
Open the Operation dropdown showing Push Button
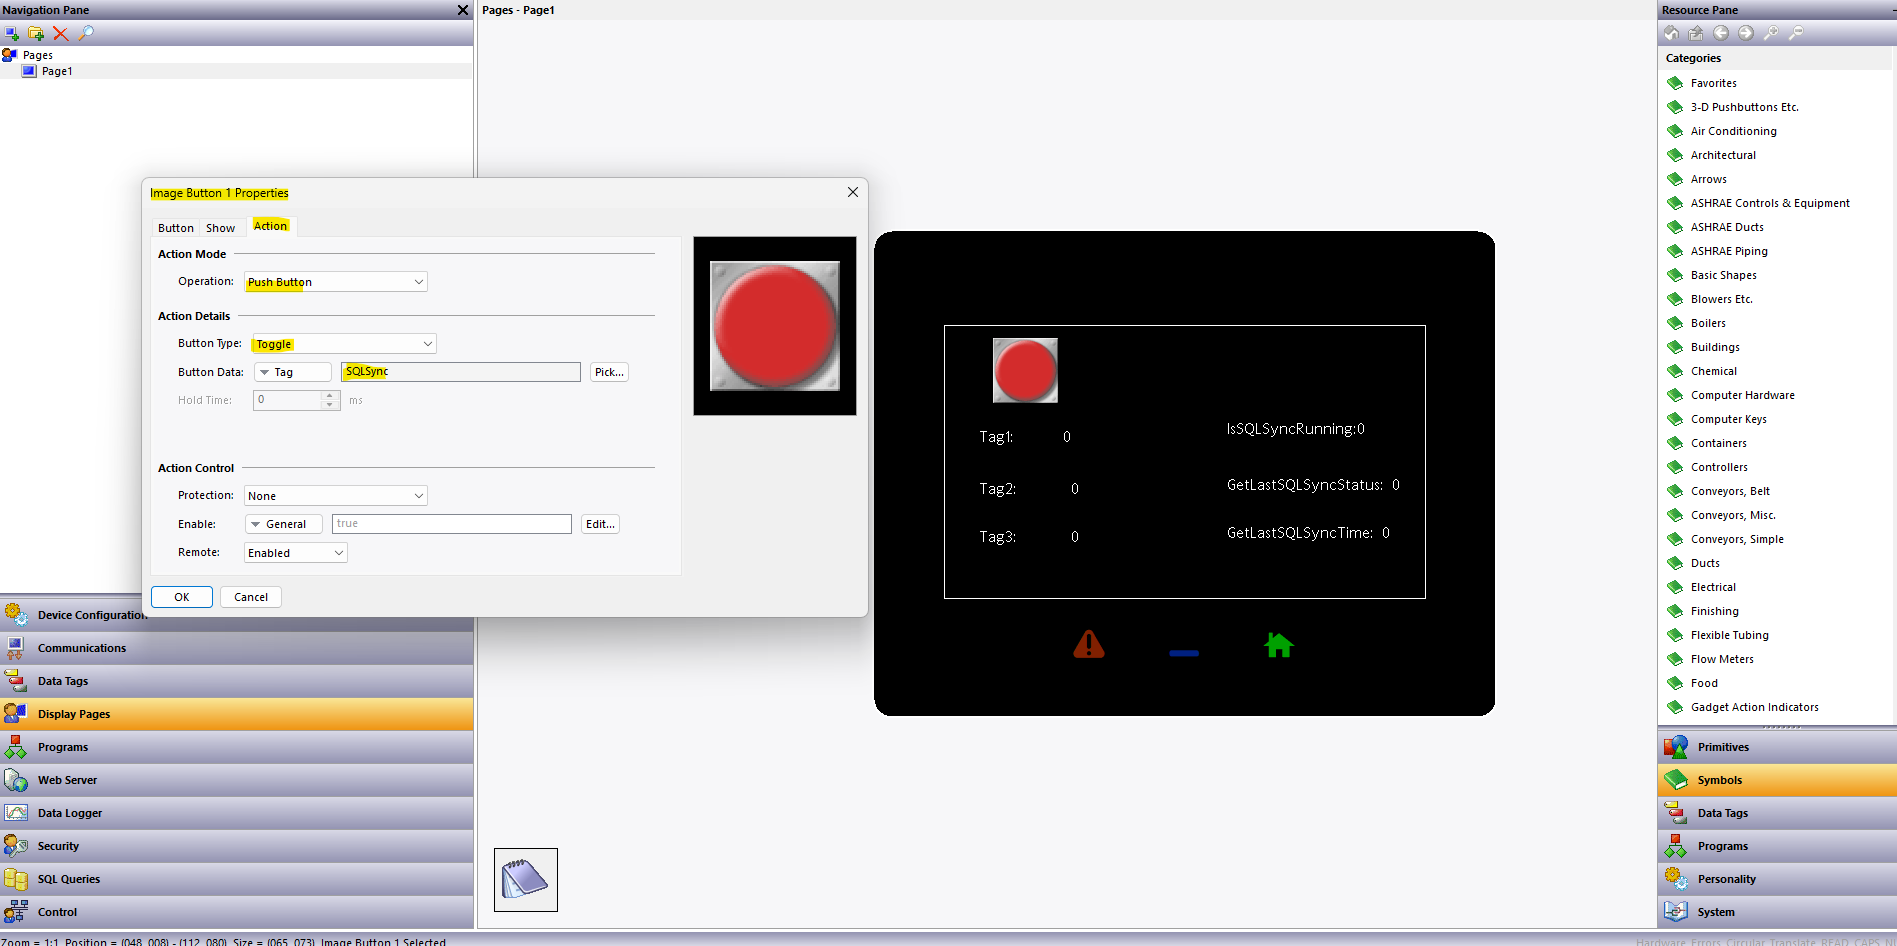point(335,282)
